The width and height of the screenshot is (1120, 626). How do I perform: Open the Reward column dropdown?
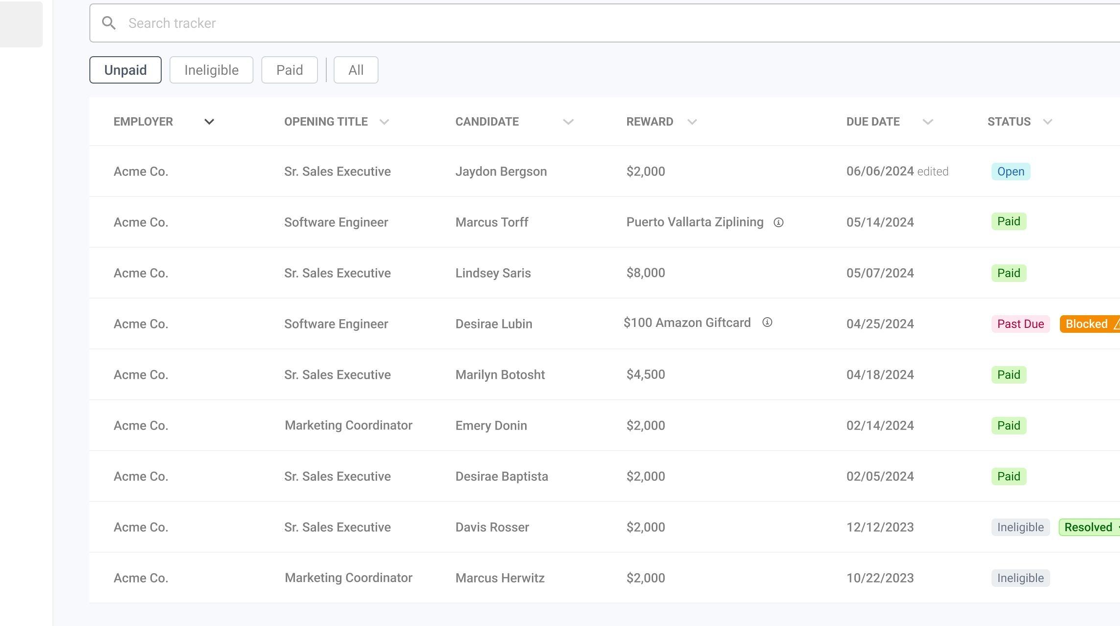692,121
